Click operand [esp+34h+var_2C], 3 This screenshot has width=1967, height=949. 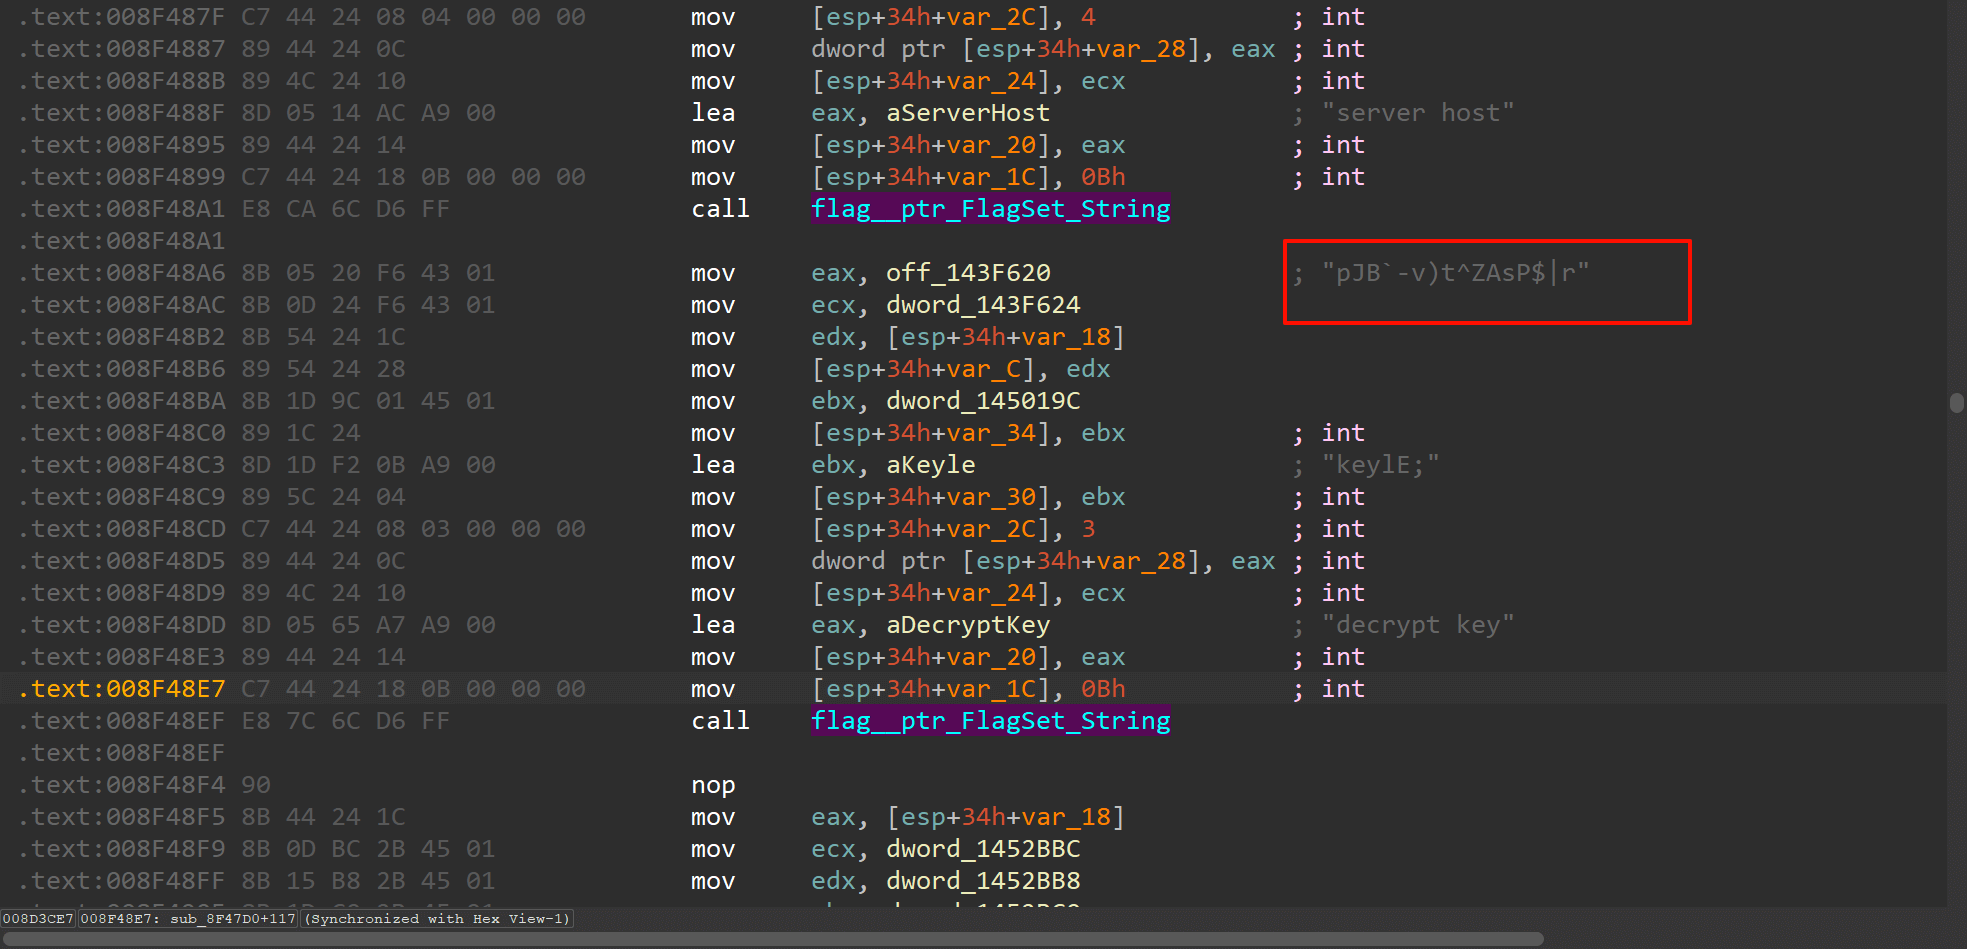tap(953, 529)
